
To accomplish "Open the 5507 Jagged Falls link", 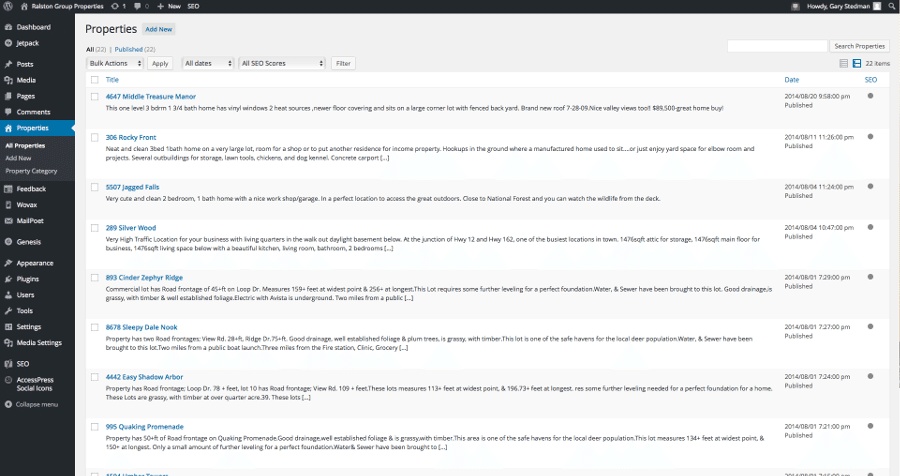I will pos(133,187).
